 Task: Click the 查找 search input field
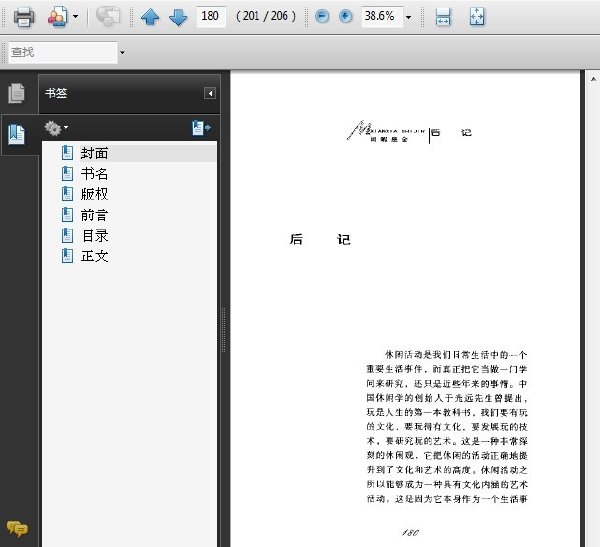(63, 52)
